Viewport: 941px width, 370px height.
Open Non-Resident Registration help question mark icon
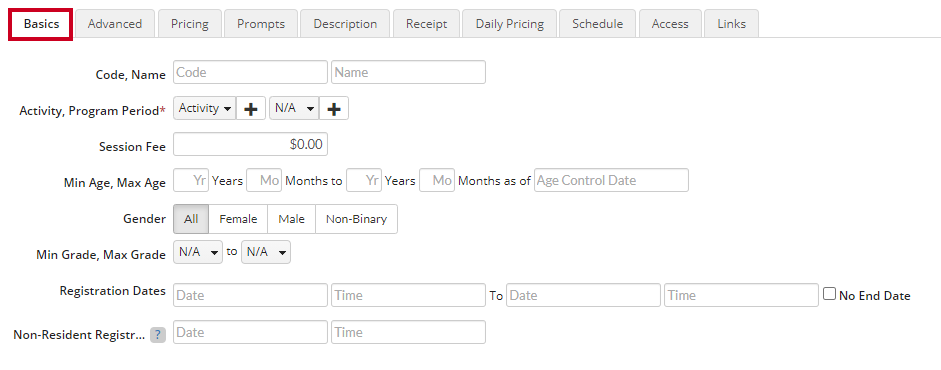tap(158, 335)
